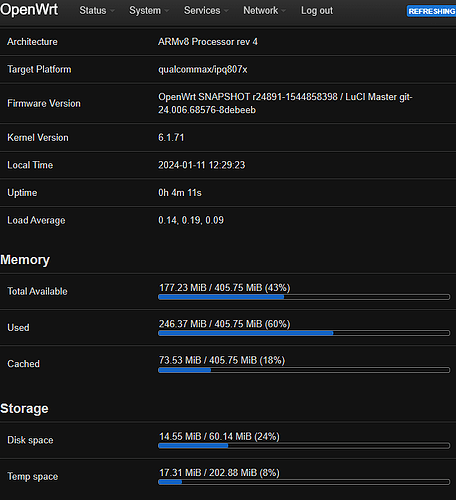456x500 pixels.
Task: Click the REFRESHING status badge
Action: click(x=431, y=11)
